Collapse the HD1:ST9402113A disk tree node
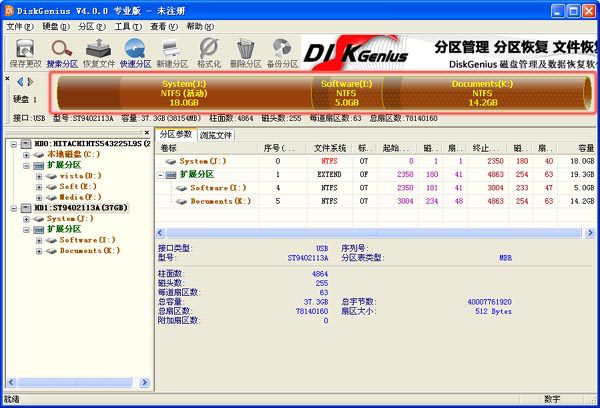This screenshot has width=600, height=408. tap(13, 208)
